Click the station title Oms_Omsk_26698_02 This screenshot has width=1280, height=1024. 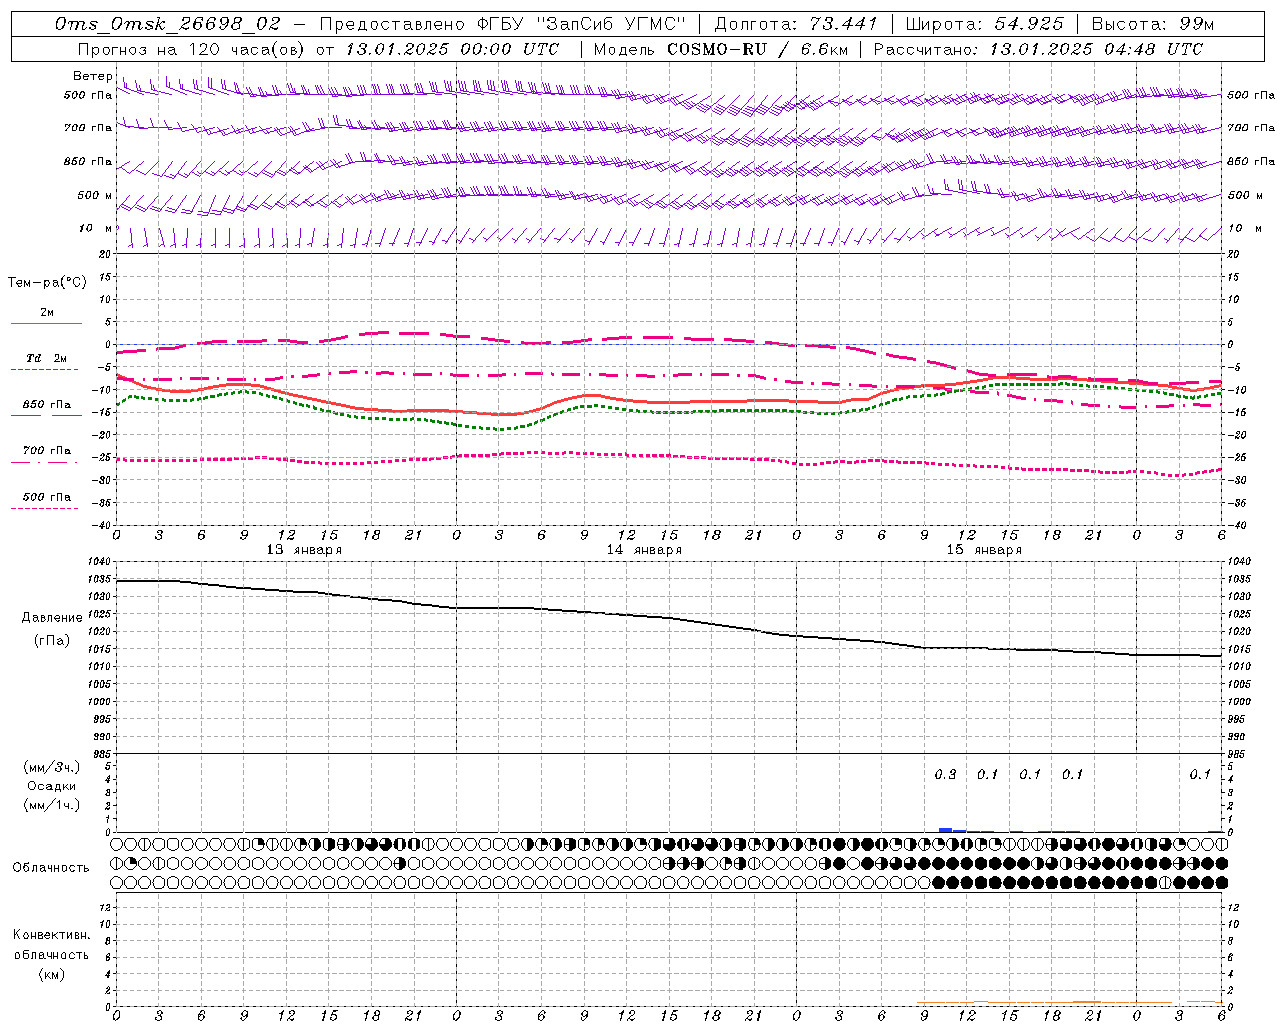[168, 24]
